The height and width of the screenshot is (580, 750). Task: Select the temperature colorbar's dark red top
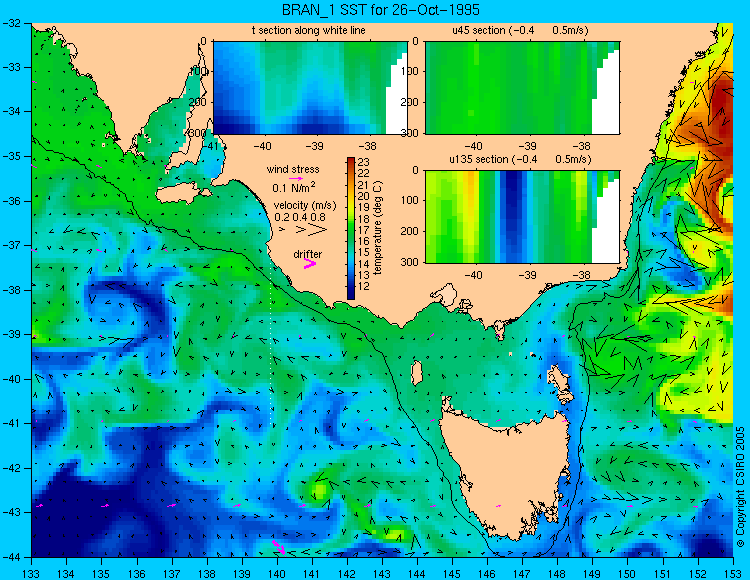click(x=351, y=161)
